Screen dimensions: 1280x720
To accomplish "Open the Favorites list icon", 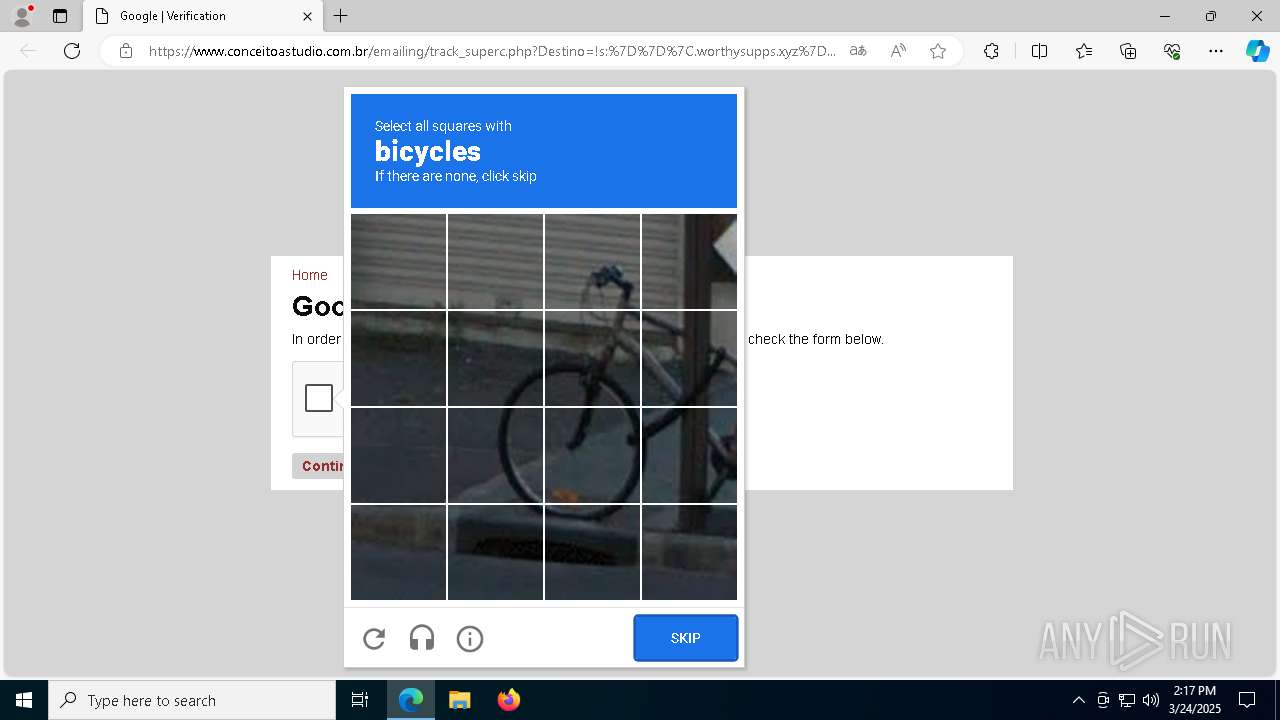I will tap(1084, 51).
